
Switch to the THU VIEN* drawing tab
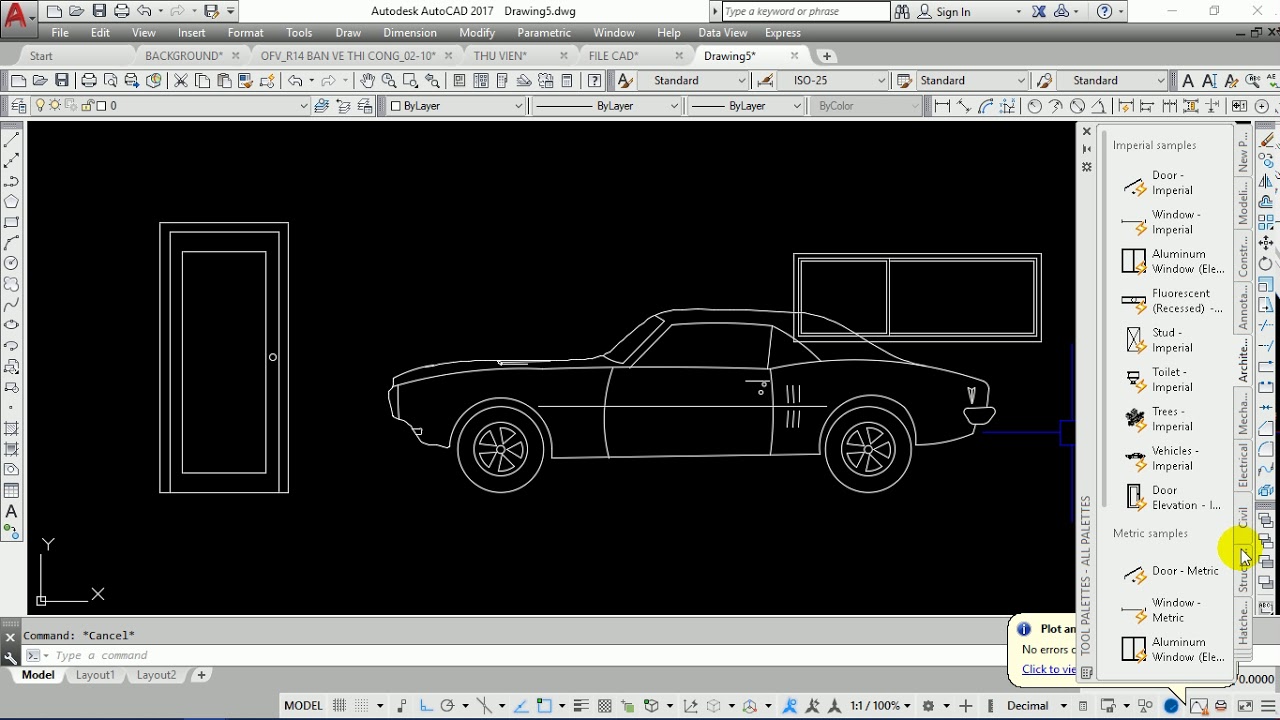tap(500, 56)
